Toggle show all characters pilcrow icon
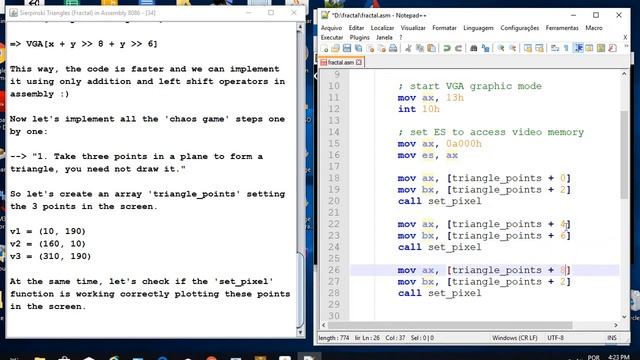The height and width of the screenshot is (360, 640). [x=566, y=48]
